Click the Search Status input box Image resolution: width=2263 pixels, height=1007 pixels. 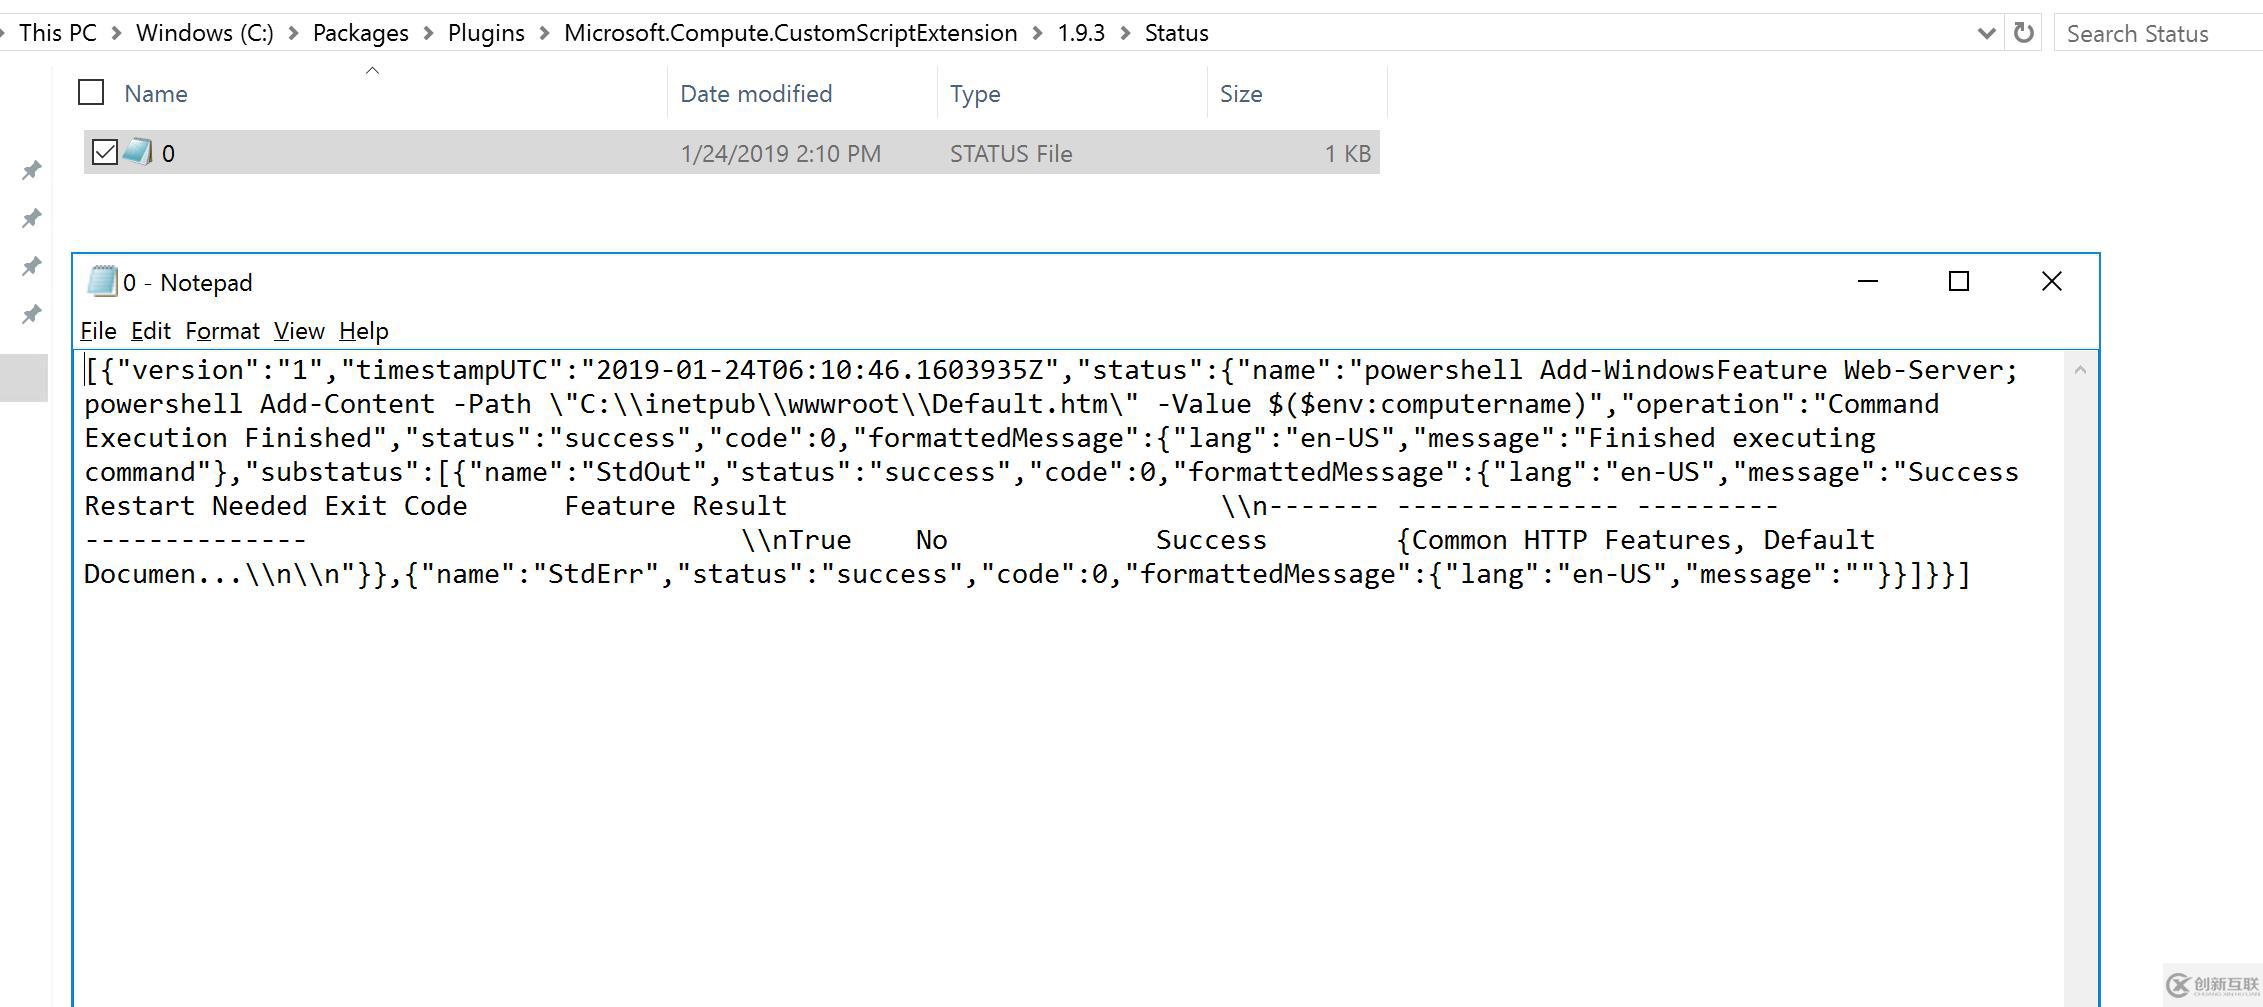click(x=2158, y=33)
